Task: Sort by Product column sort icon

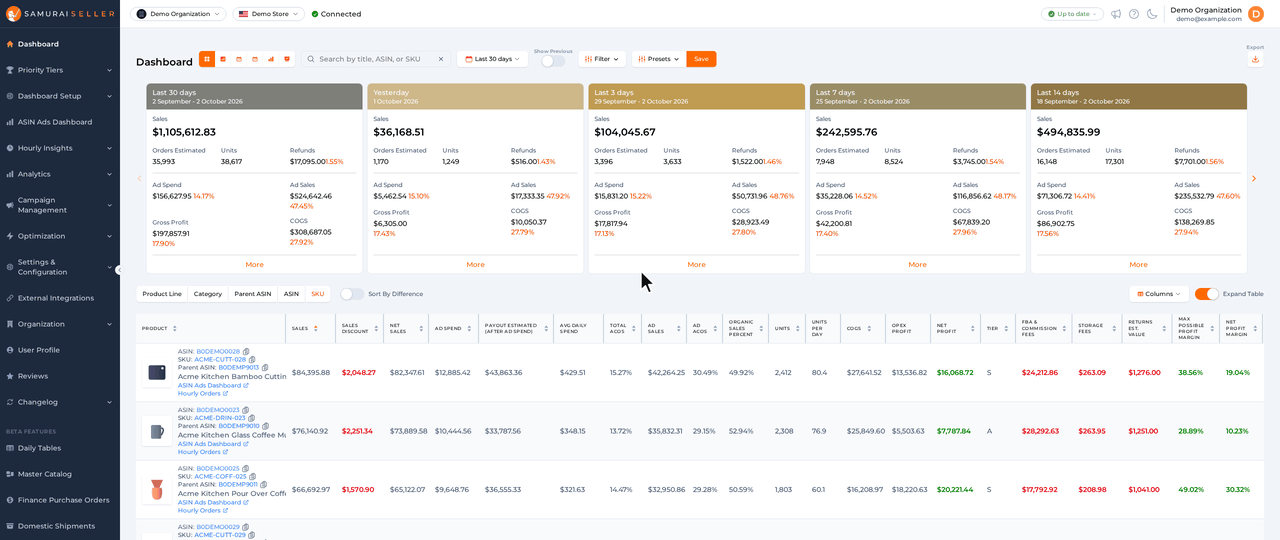Action: pyautogui.click(x=175, y=328)
